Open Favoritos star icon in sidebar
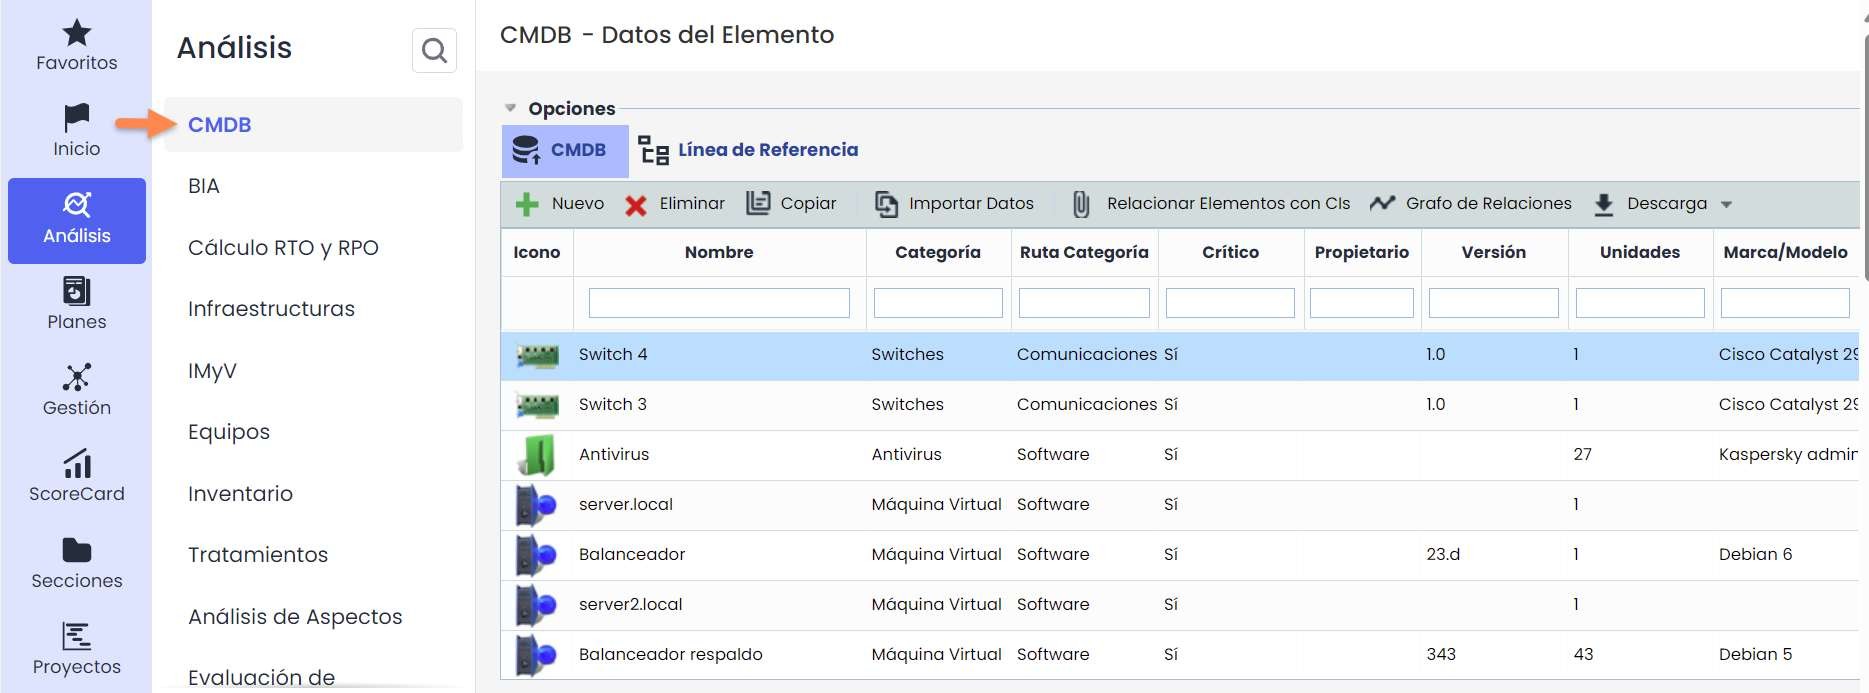Image resolution: width=1869 pixels, height=693 pixels. (x=76, y=34)
